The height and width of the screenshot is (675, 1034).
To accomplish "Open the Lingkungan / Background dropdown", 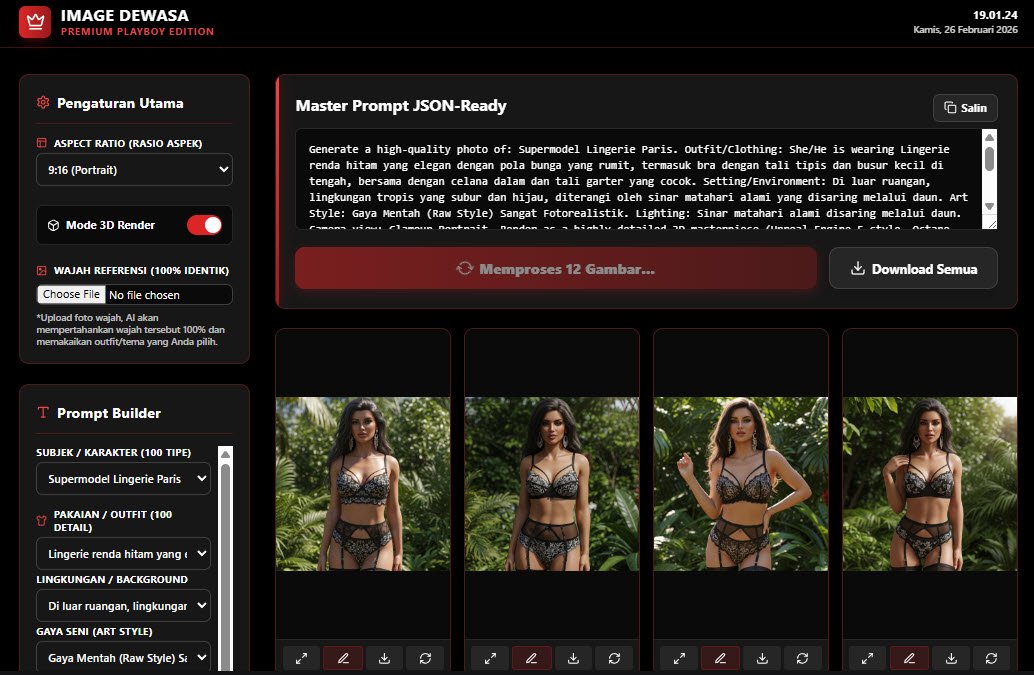I will point(123,605).
